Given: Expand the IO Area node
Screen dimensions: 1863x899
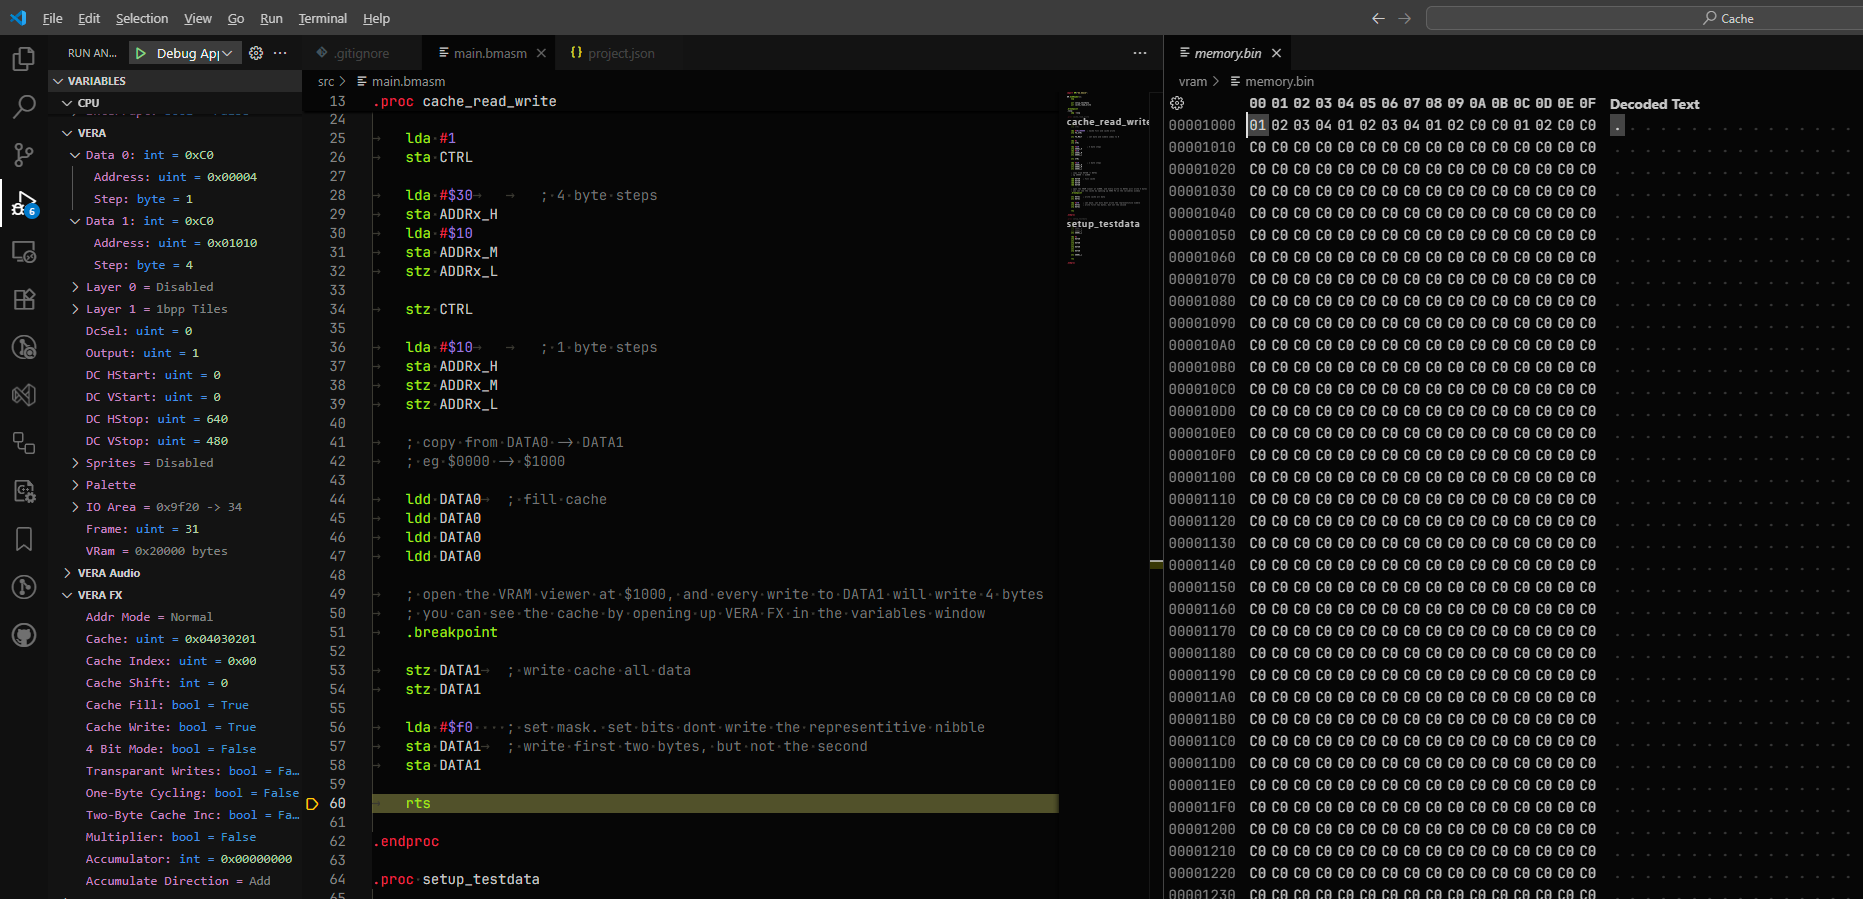Looking at the screenshot, I should [75, 507].
